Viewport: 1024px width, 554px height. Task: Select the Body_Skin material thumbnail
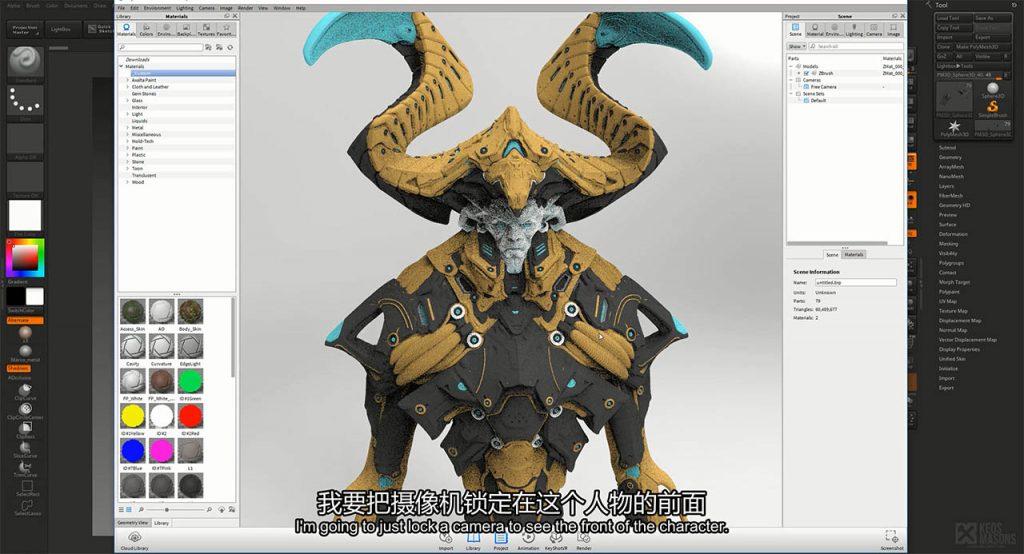tap(190, 312)
